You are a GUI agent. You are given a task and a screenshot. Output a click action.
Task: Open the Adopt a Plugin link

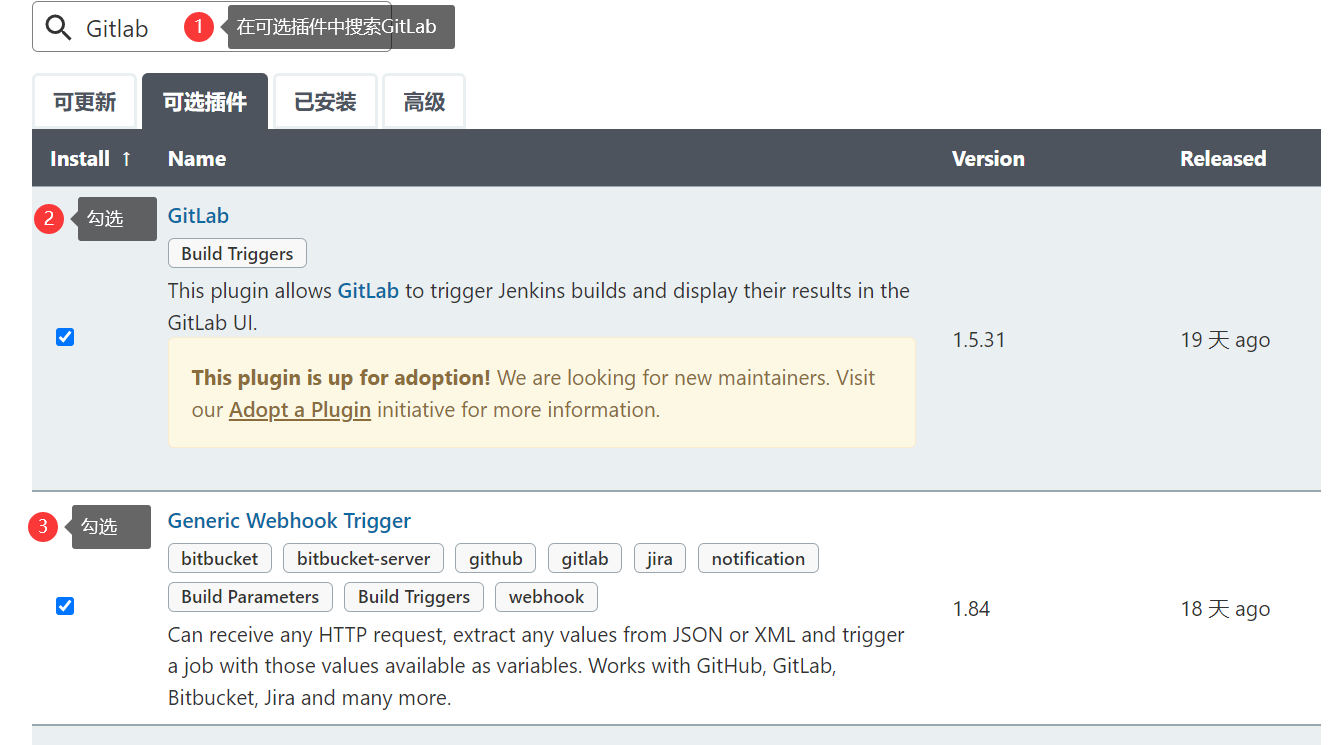tap(300, 410)
